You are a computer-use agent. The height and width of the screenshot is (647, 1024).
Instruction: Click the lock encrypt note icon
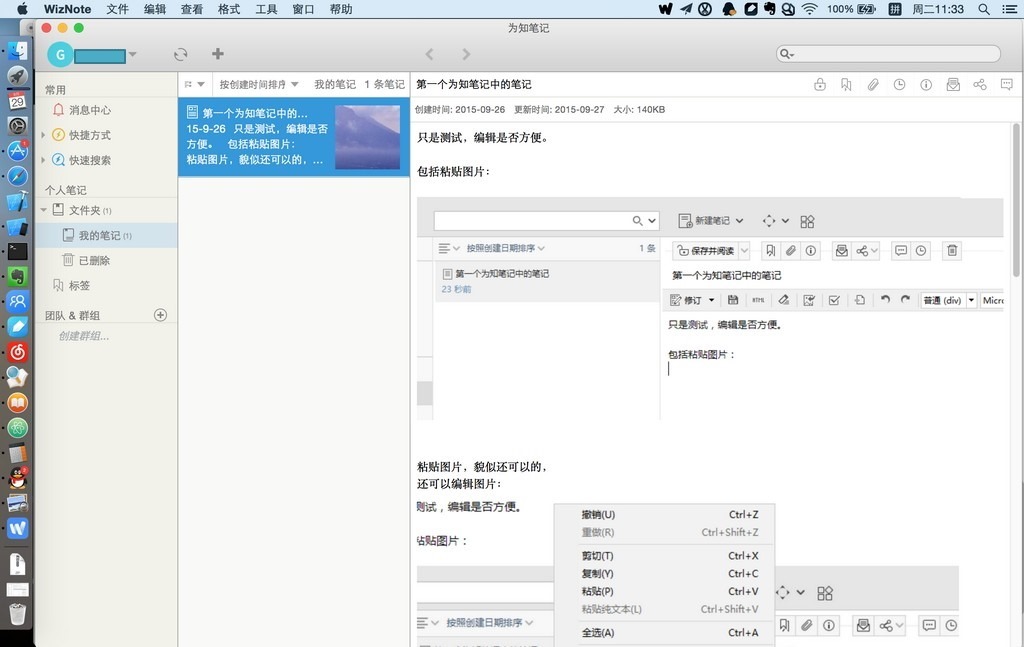[820, 84]
